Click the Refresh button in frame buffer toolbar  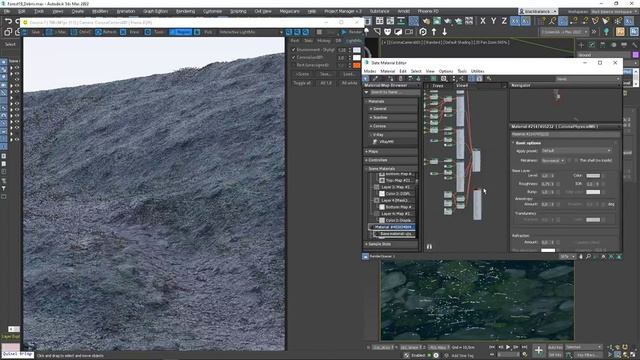tap(106, 32)
